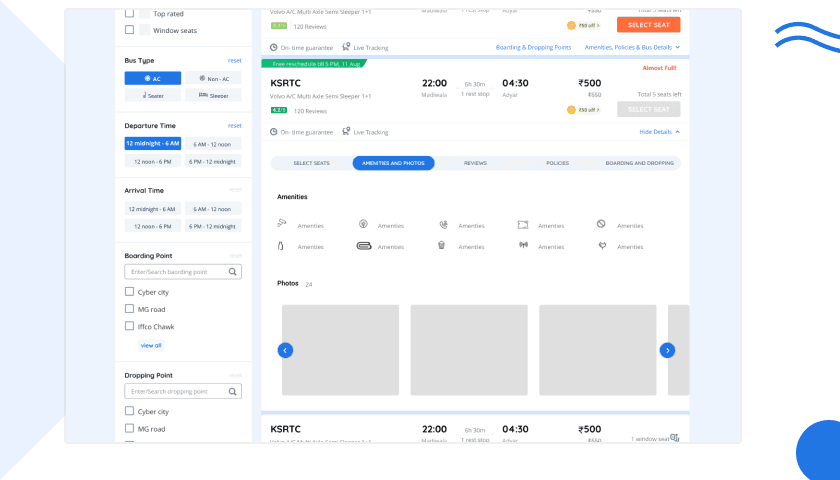Image resolution: width=840 pixels, height=480 pixels.
Task: Collapse details with Hide Details
Action: tap(659, 132)
